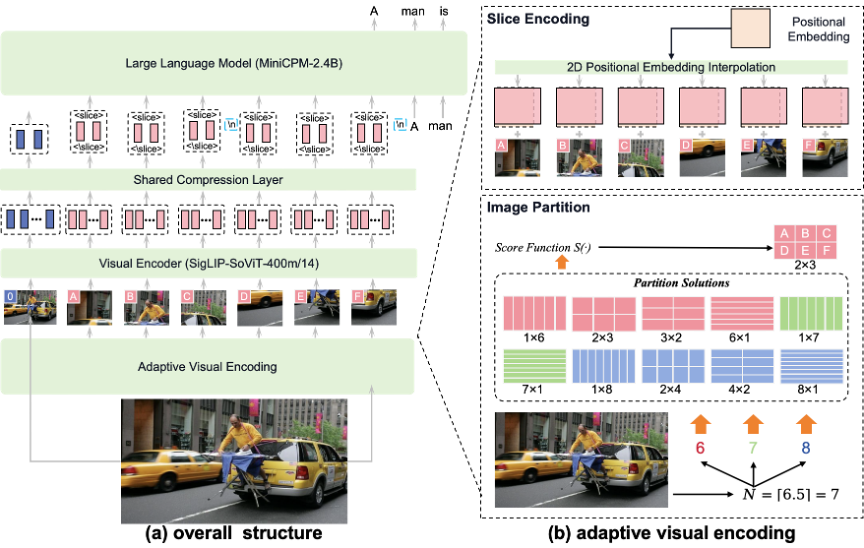Click the orange arrow under Image Partition heading
864x548 pixels.
(562, 261)
